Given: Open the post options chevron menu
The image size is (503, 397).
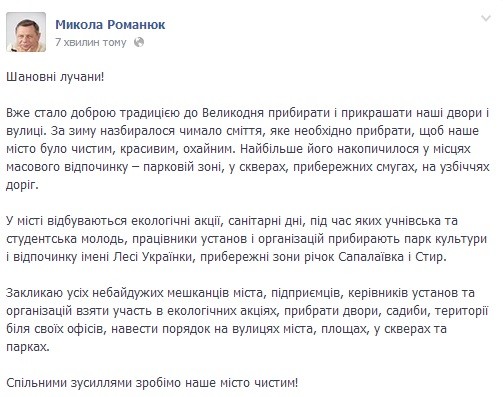Looking at the screenshot, I should (x=486, y=18).
